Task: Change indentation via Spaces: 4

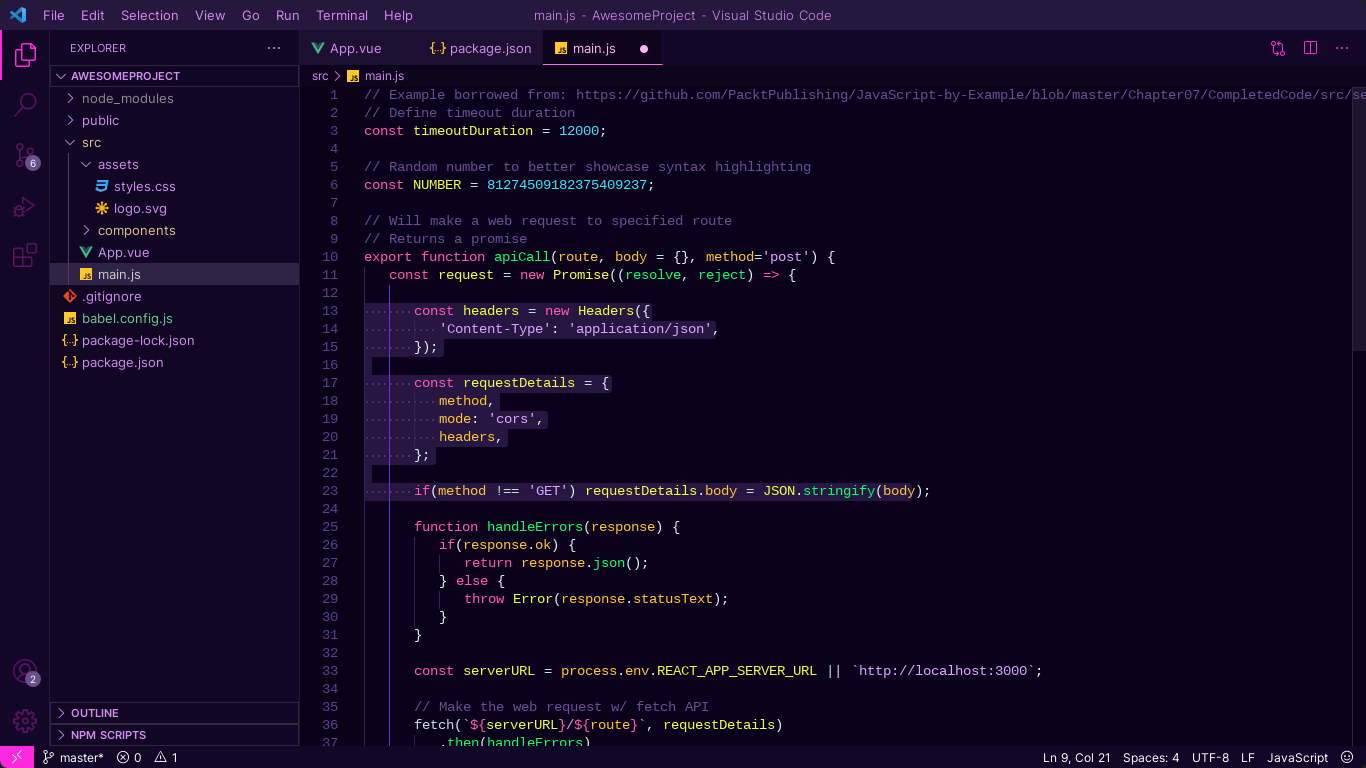Action: click(x=1150, y=757)
